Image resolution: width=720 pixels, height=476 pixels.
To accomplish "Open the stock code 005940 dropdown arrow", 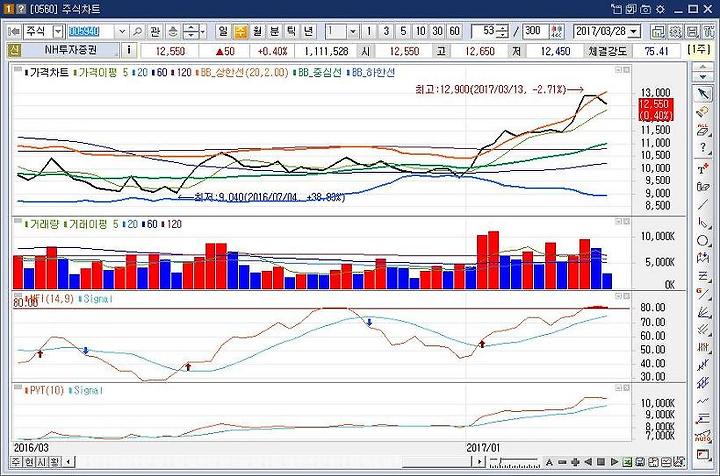I will tap(122, 31).
